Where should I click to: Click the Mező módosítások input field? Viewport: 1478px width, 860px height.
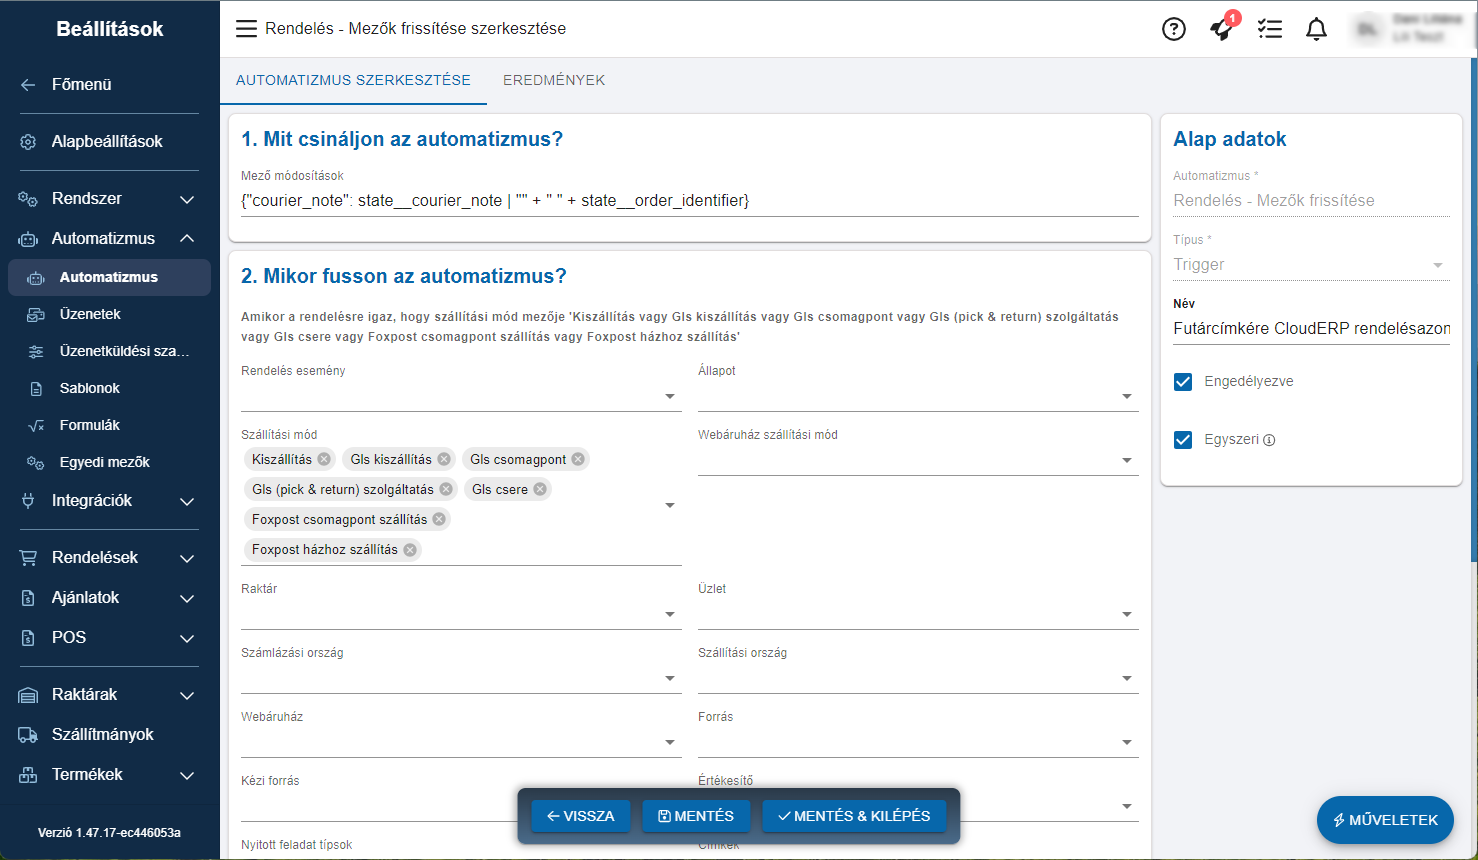[689, 200]
